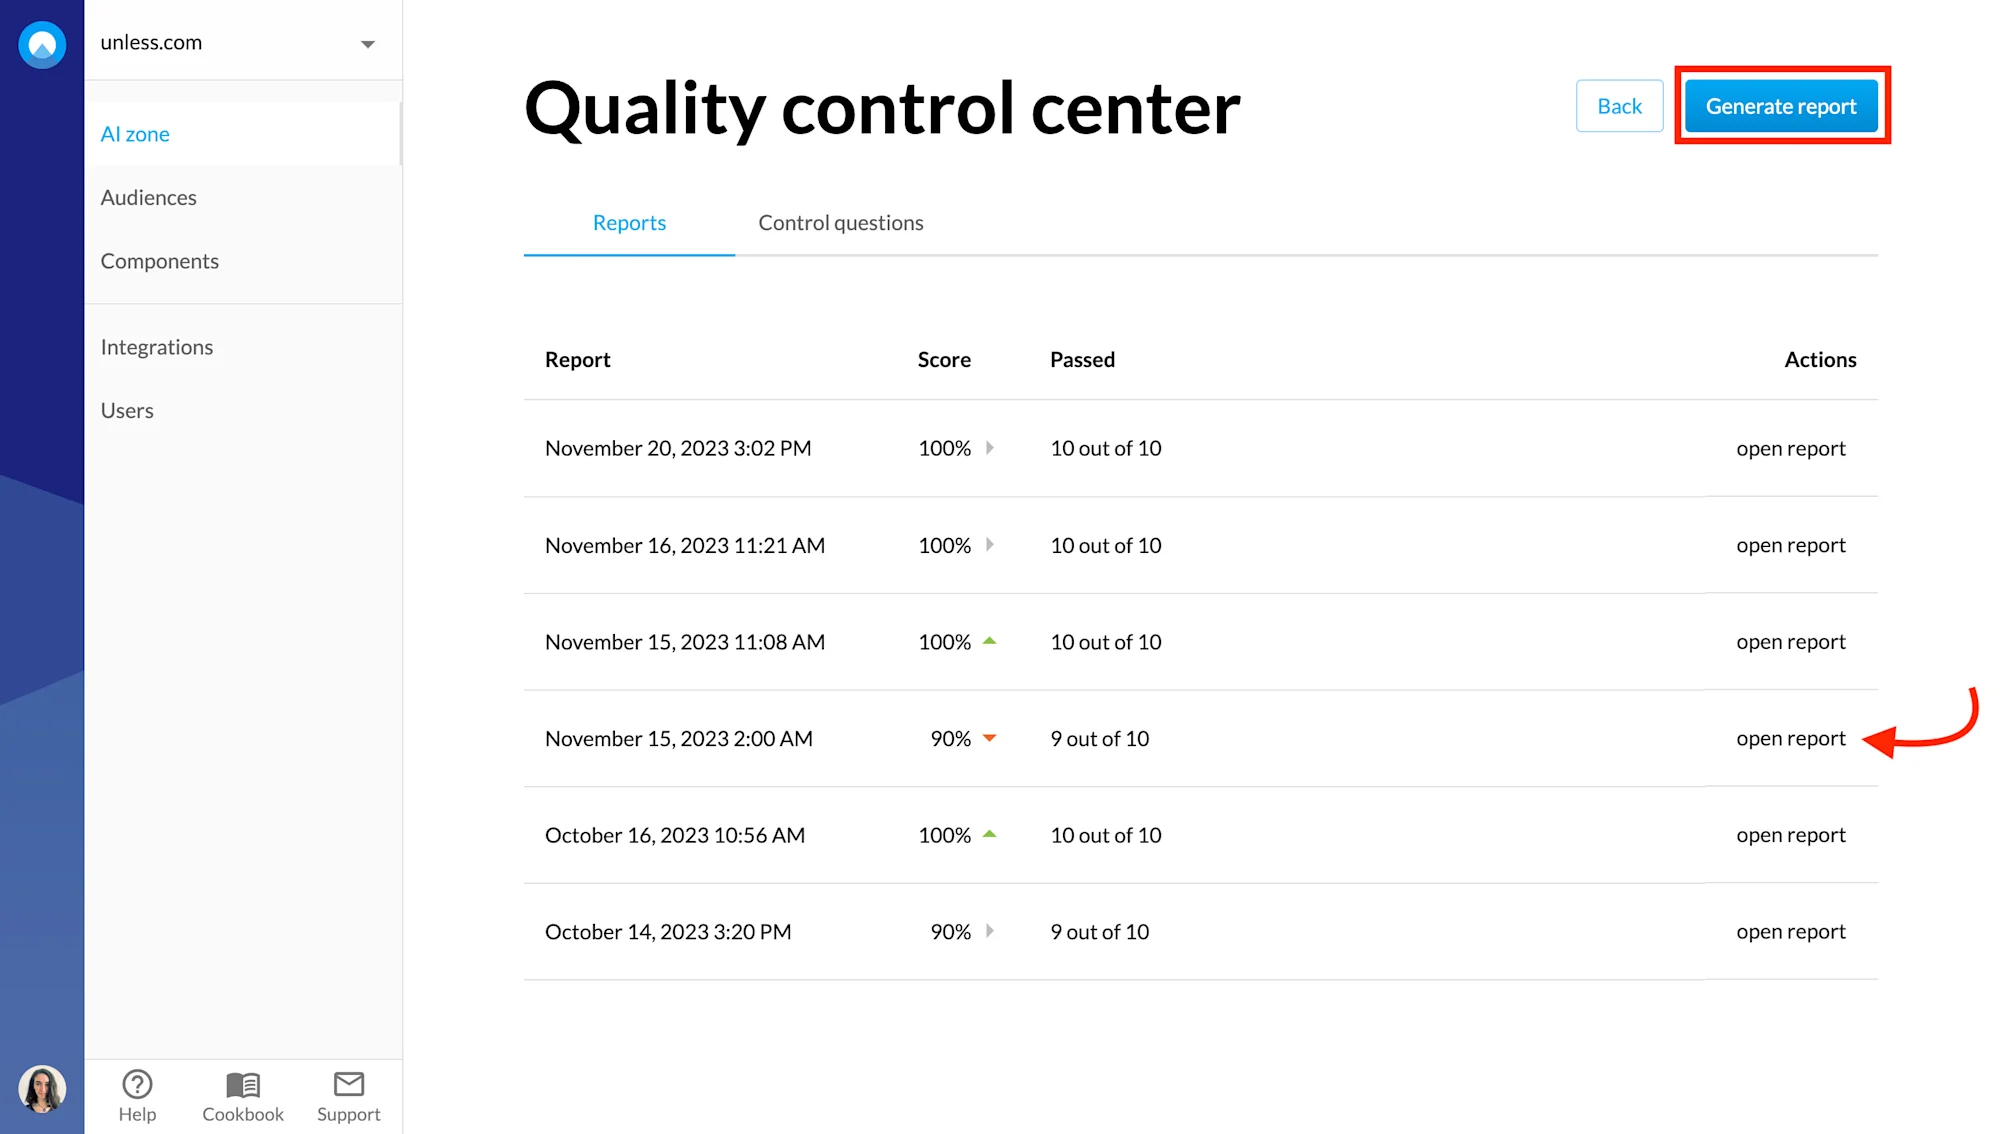This screenshot has width=2000, height=1134.
Task: Click the Back button
Action: [1619, 105]
